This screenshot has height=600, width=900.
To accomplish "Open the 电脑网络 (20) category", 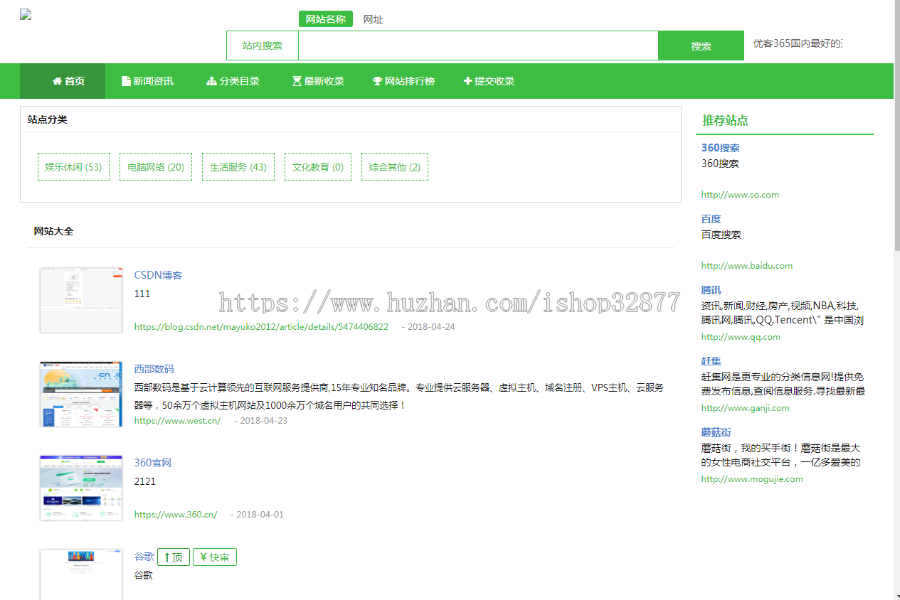I will click(x=156, y=167).
